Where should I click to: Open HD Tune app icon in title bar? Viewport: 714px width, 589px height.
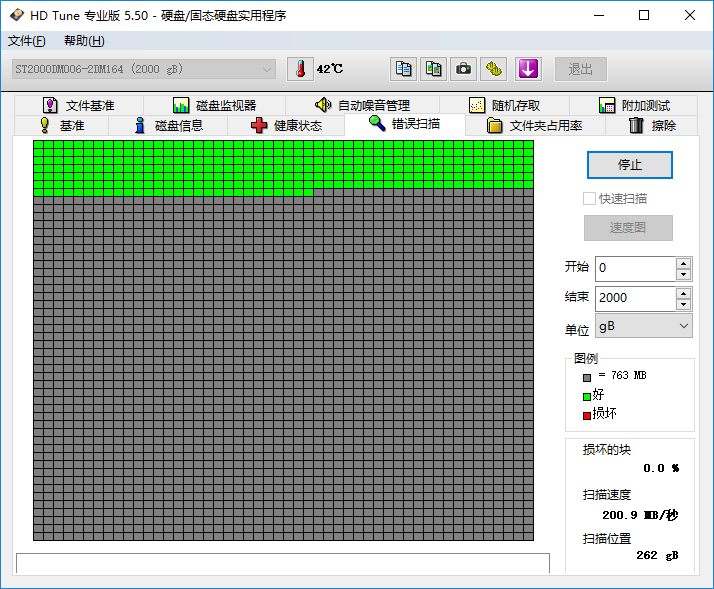[x=16, y=16]
